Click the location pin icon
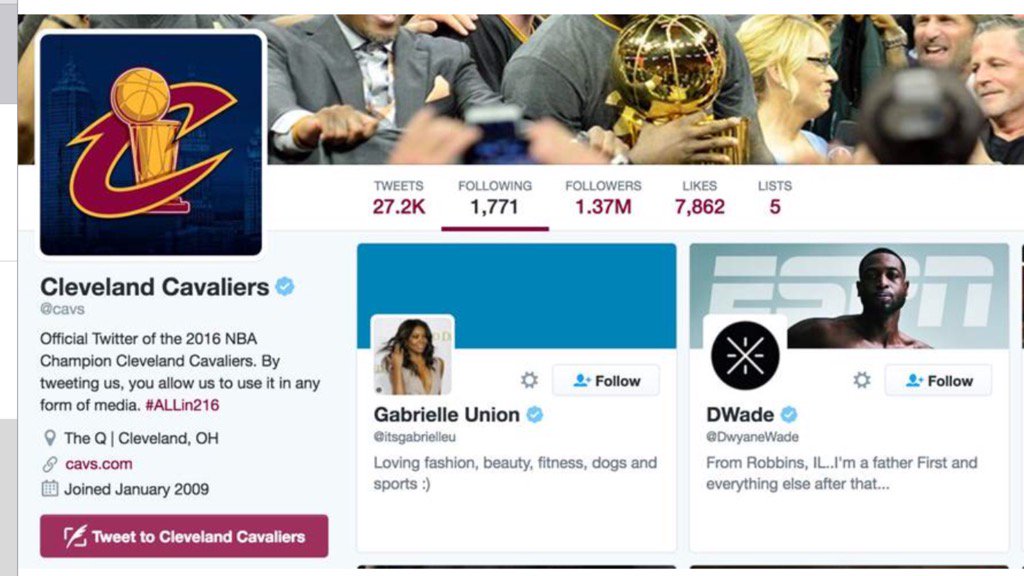Screen dimensions: 1024x576 (50, 438)
